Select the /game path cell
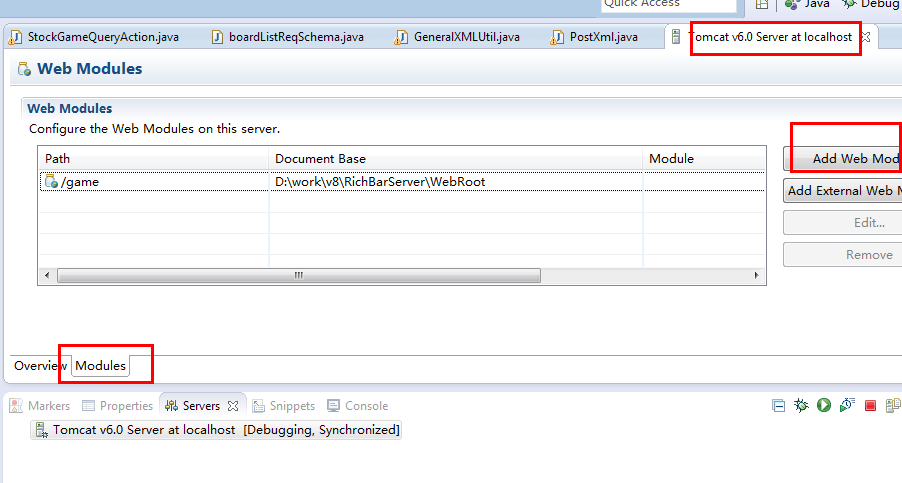The image size is (902, 483). tap(154, 182)
